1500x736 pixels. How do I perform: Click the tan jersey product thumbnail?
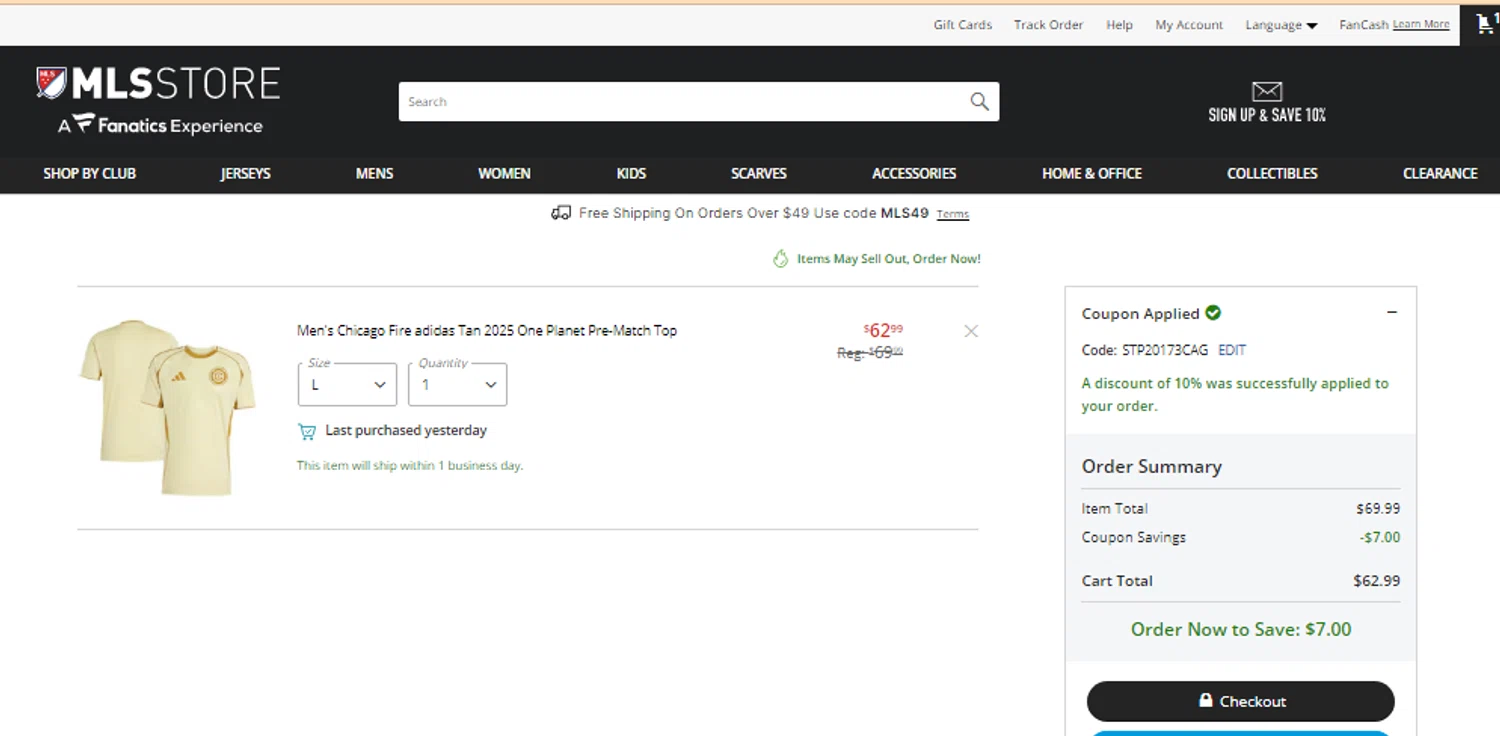168,407
